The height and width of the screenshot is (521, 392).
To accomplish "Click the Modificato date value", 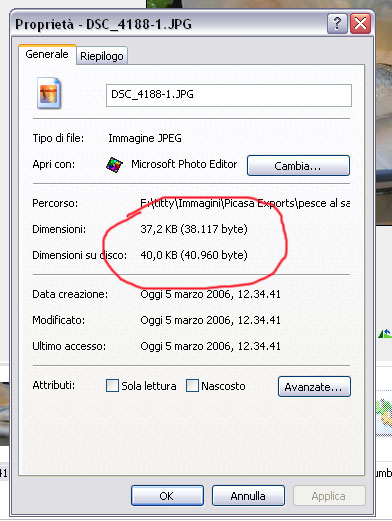I will coord(210,320).
